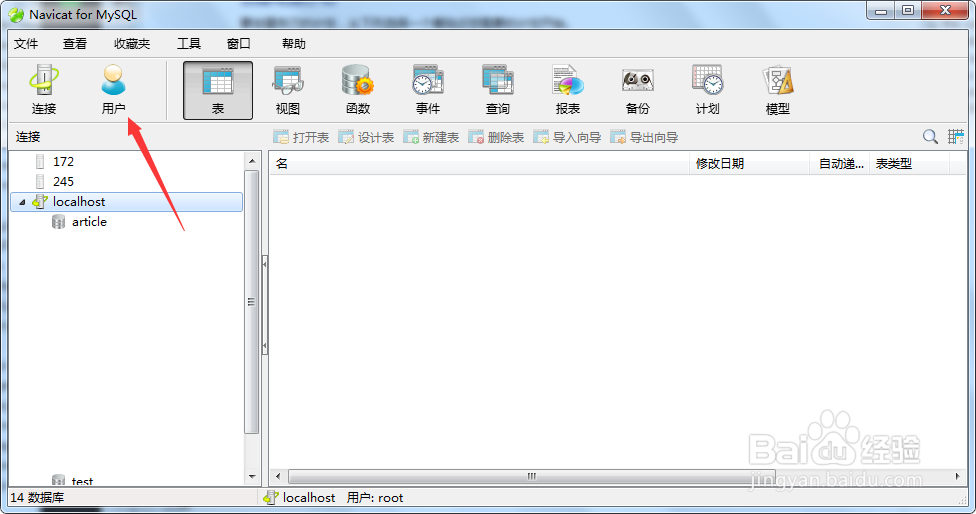The image size is (976, 514).
Task: Select the localhost connection
Action: pyautogui.click(x=126, y=202)
